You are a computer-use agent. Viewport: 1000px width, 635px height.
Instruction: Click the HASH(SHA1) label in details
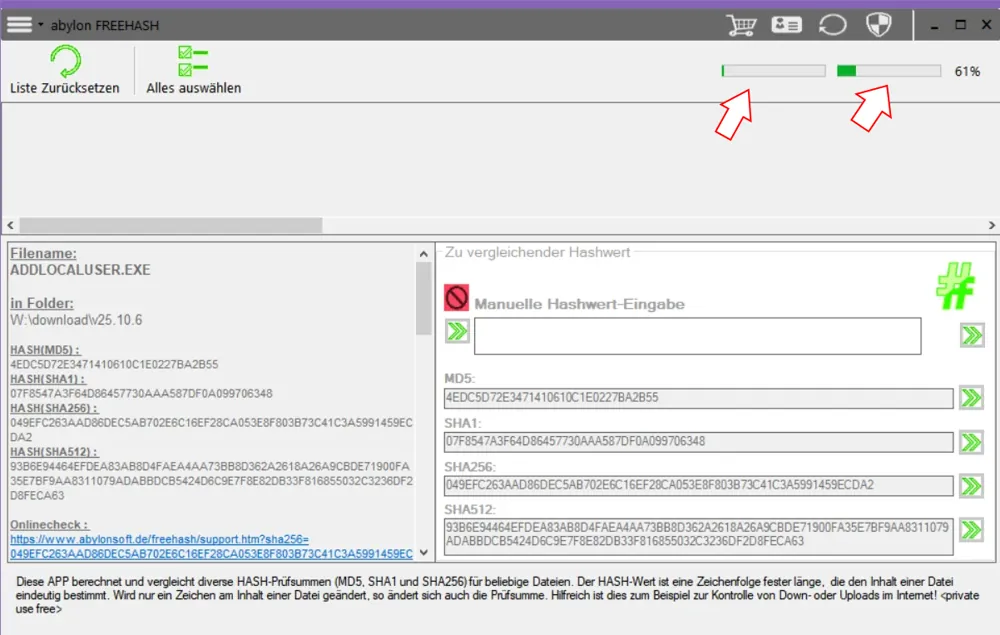pos(47,379)
